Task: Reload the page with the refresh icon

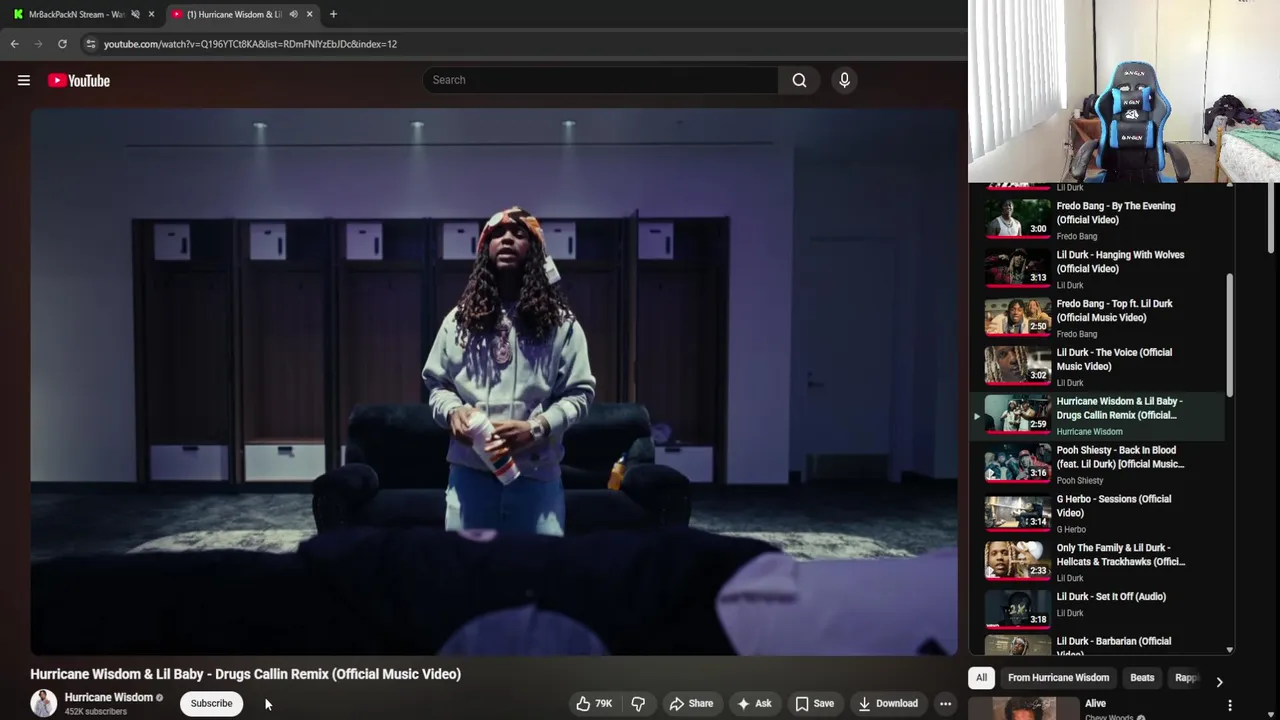Action: pos(62,44)
